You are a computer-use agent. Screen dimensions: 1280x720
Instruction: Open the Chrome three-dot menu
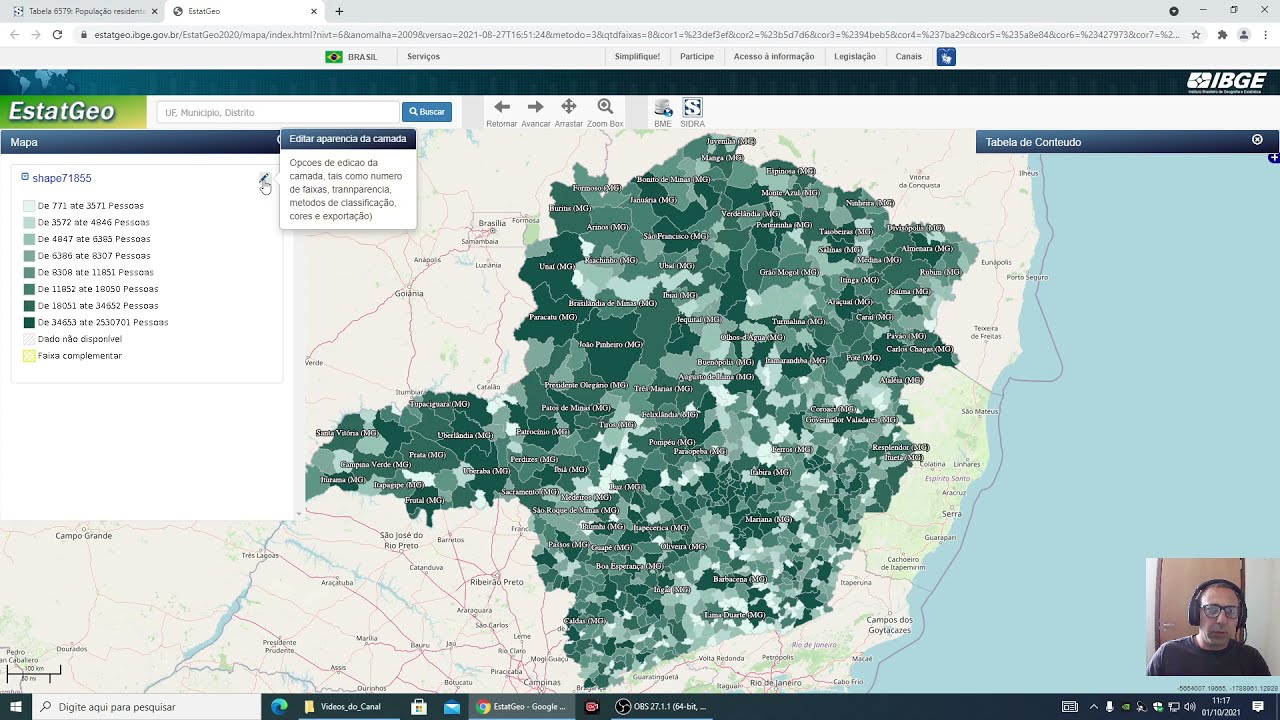point(1265,34)
